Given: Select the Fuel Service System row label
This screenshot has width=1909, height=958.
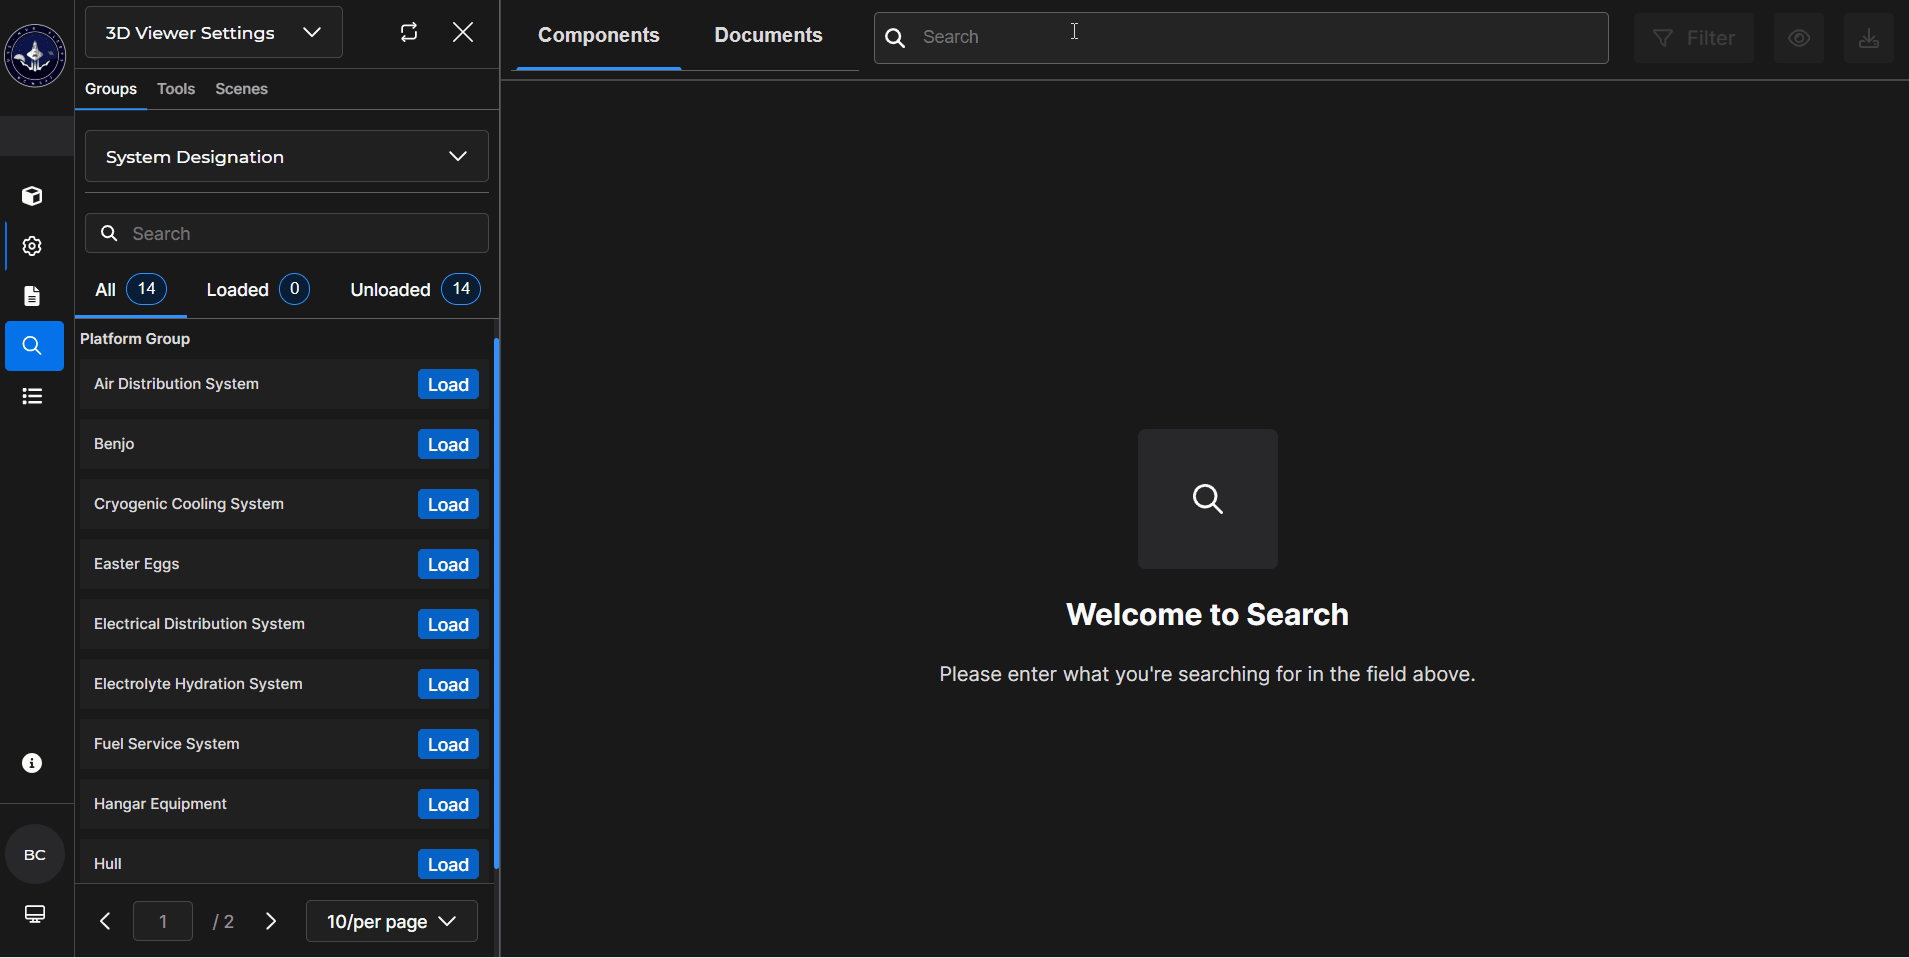Looking at the screenshot, I should coord(167,744).
